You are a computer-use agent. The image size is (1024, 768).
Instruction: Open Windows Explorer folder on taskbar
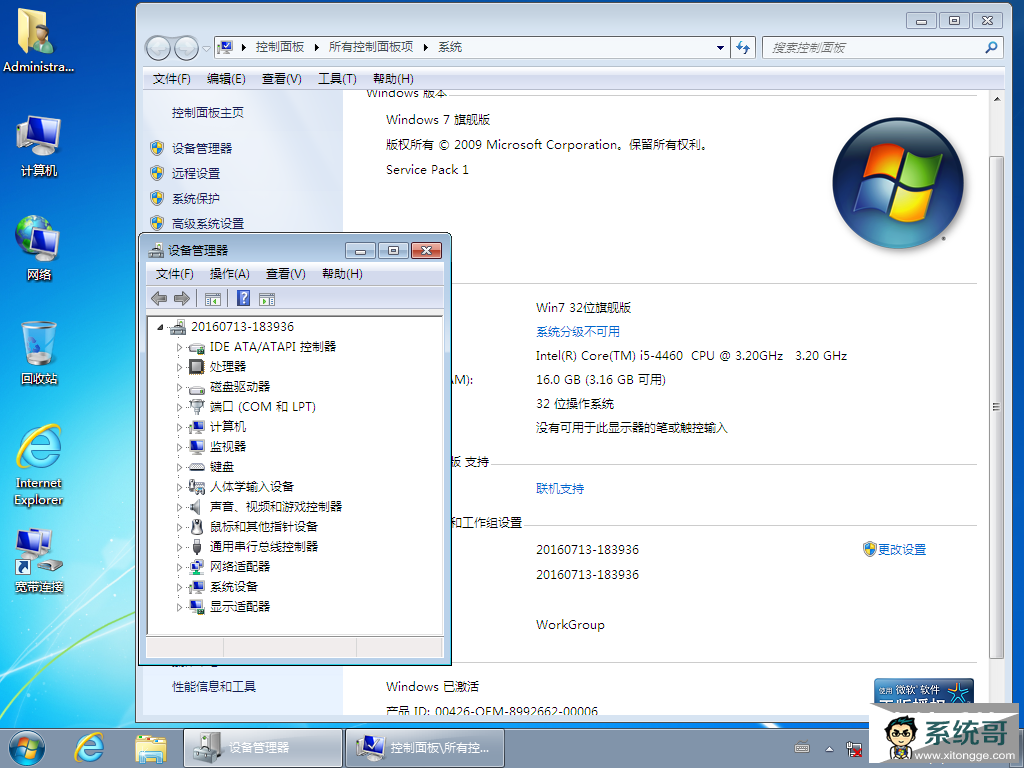(x=151, y=748)
